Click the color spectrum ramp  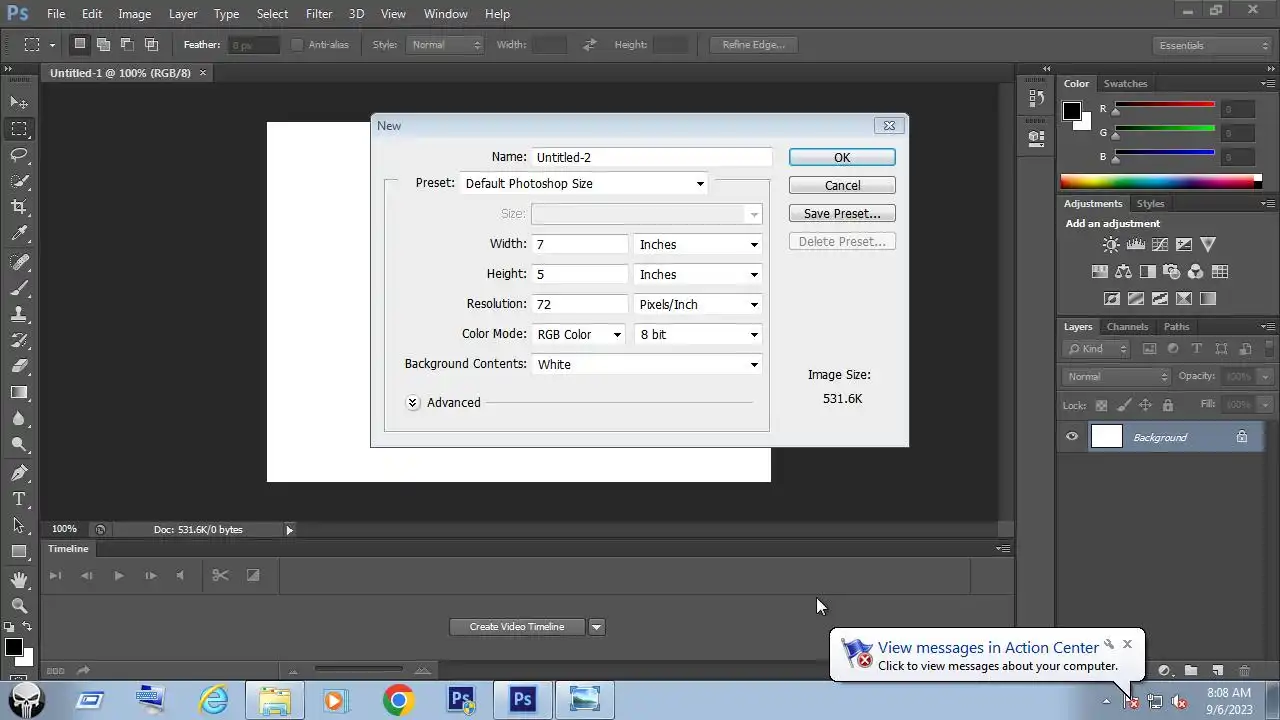pyautogui.click(x=1160, y=181)
